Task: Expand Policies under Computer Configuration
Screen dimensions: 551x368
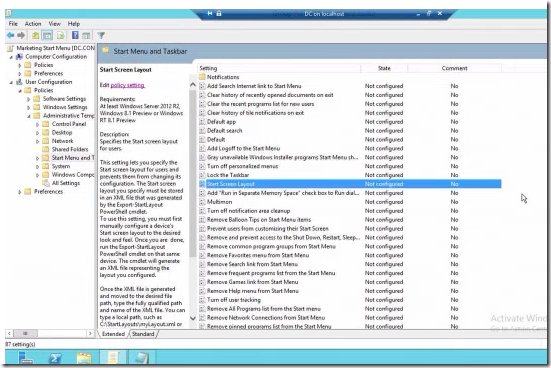Action: pyautogui.click(x=20, y=65)
